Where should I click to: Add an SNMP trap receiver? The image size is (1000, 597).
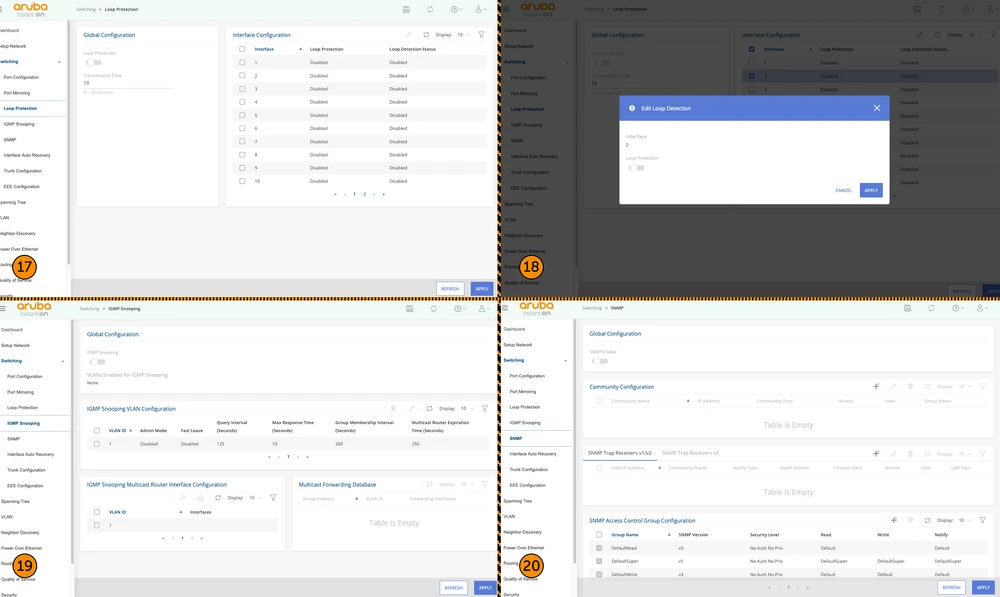(876, 453)
